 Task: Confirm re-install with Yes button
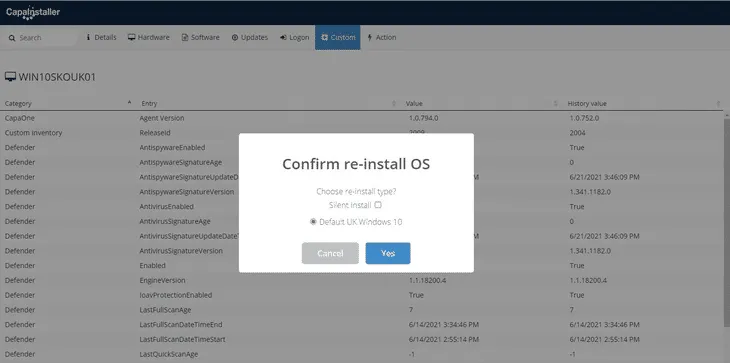point(388,253)
